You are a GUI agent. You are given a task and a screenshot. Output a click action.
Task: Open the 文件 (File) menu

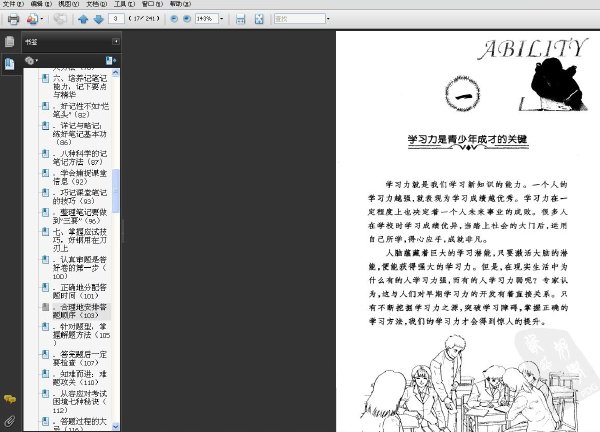click(x=13, y=4)
